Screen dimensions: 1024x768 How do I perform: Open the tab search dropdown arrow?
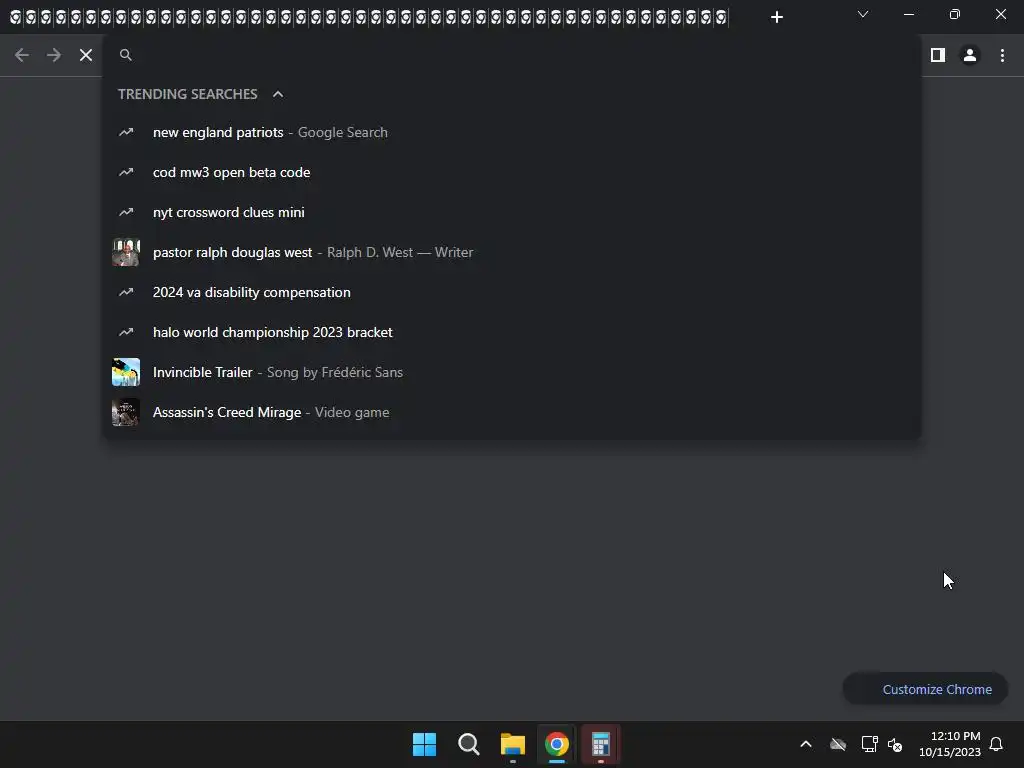pyautogui.click(x=863, y=14)
